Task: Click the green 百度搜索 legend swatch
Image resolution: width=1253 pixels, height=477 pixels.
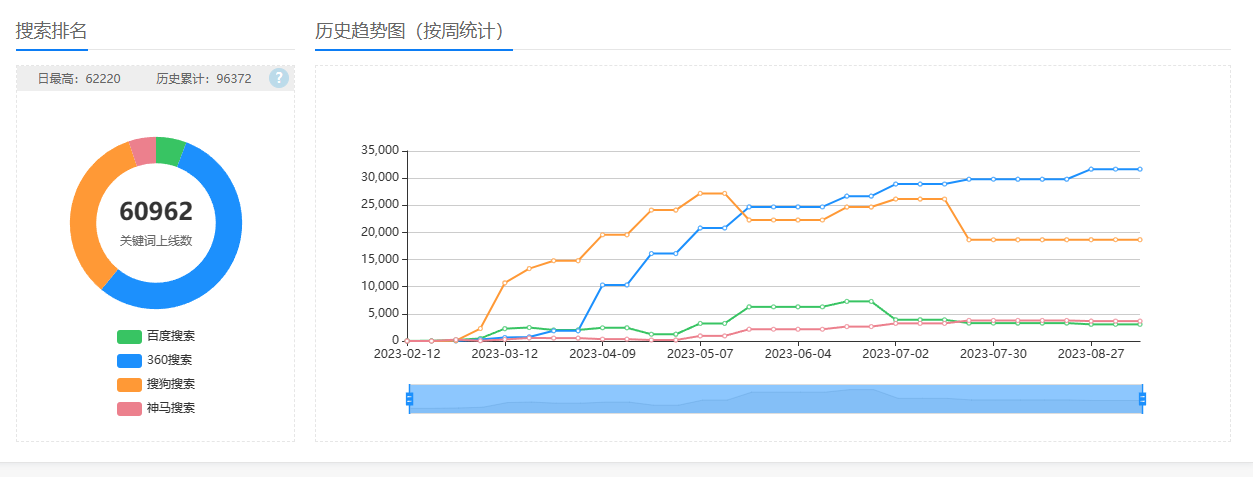Action: [x=129, y=337]
